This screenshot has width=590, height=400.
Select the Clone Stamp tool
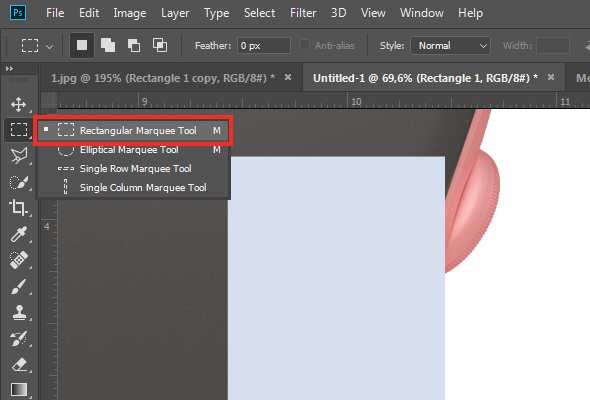pyautogui.click(x=18, y=312)
